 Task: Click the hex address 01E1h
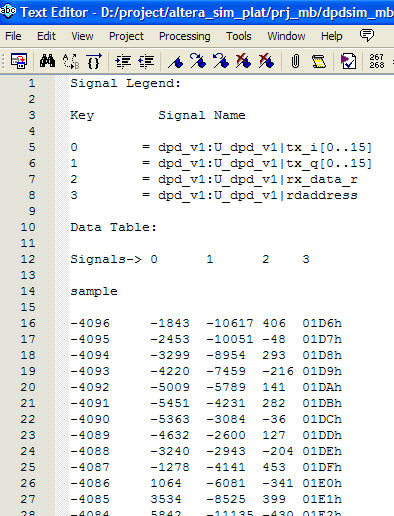click(x=322, y=499)
